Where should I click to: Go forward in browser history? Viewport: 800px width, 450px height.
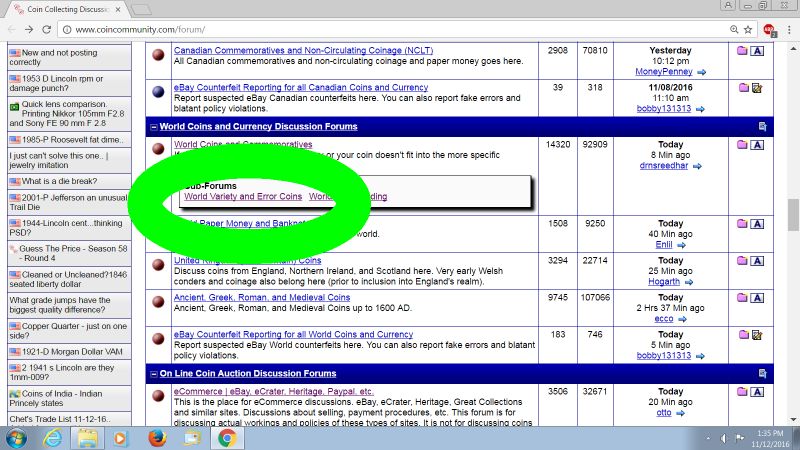pos(29,30)
